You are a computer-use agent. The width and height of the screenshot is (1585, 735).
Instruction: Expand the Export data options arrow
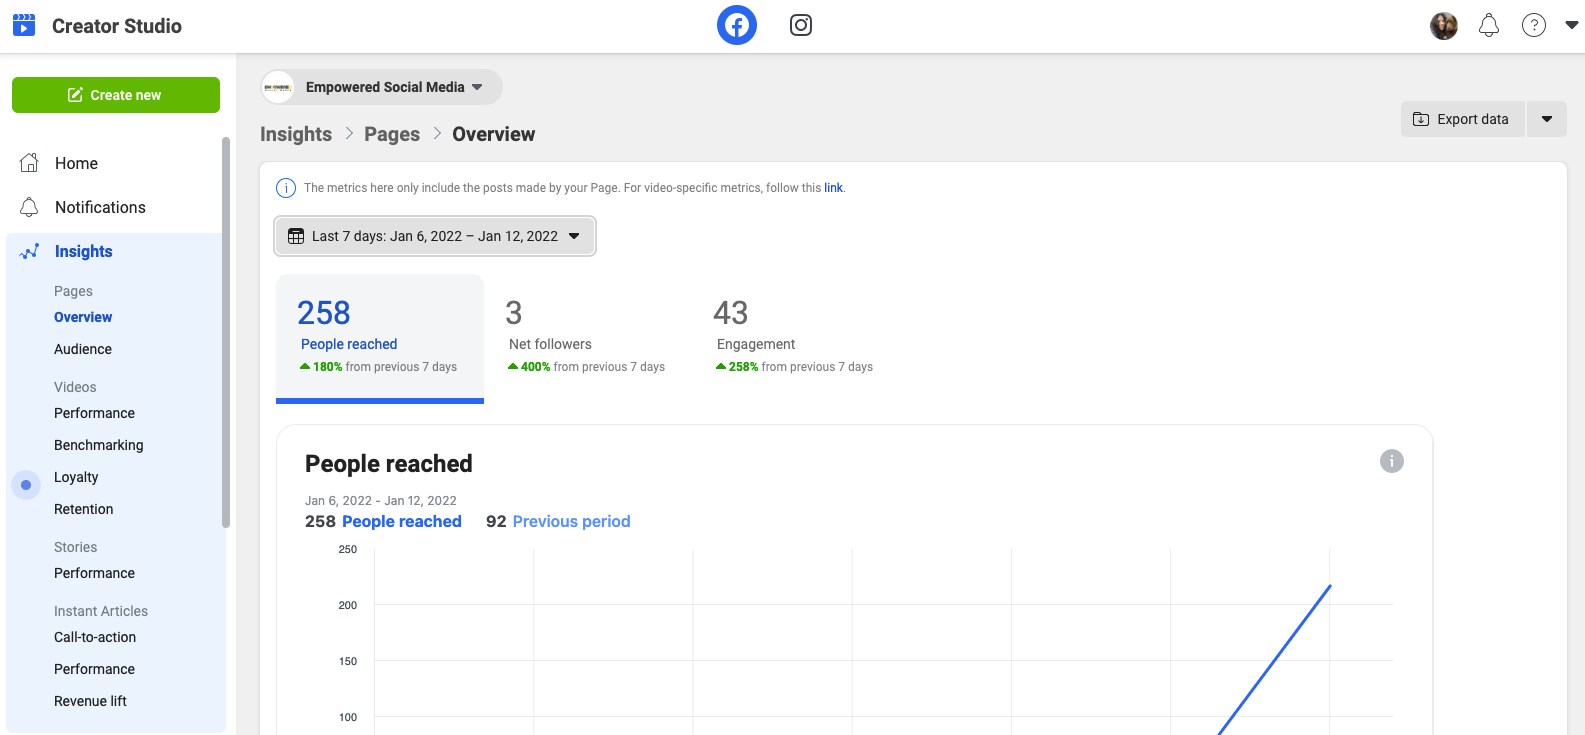[x=1547, y=119]
